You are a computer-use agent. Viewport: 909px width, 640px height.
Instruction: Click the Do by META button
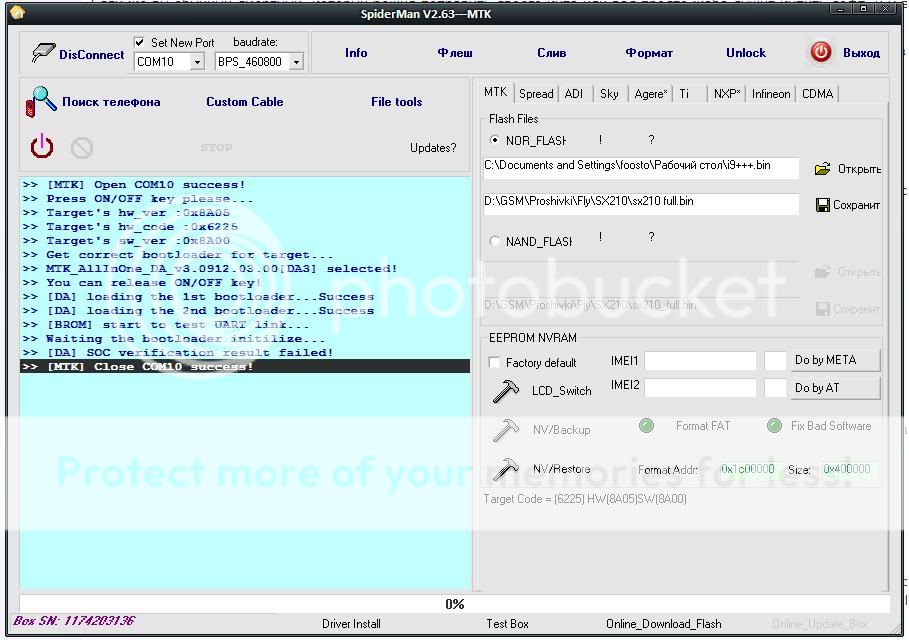[x=834, y=360]
